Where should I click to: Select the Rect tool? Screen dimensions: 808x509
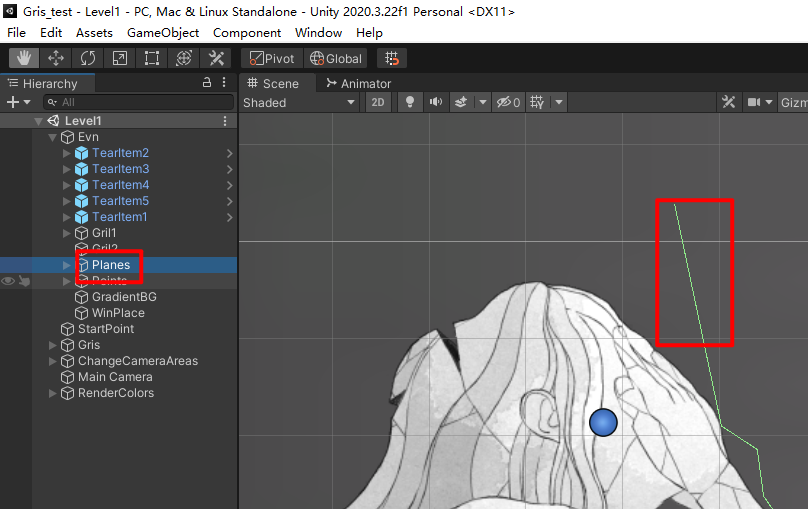(x=152, y=58)
